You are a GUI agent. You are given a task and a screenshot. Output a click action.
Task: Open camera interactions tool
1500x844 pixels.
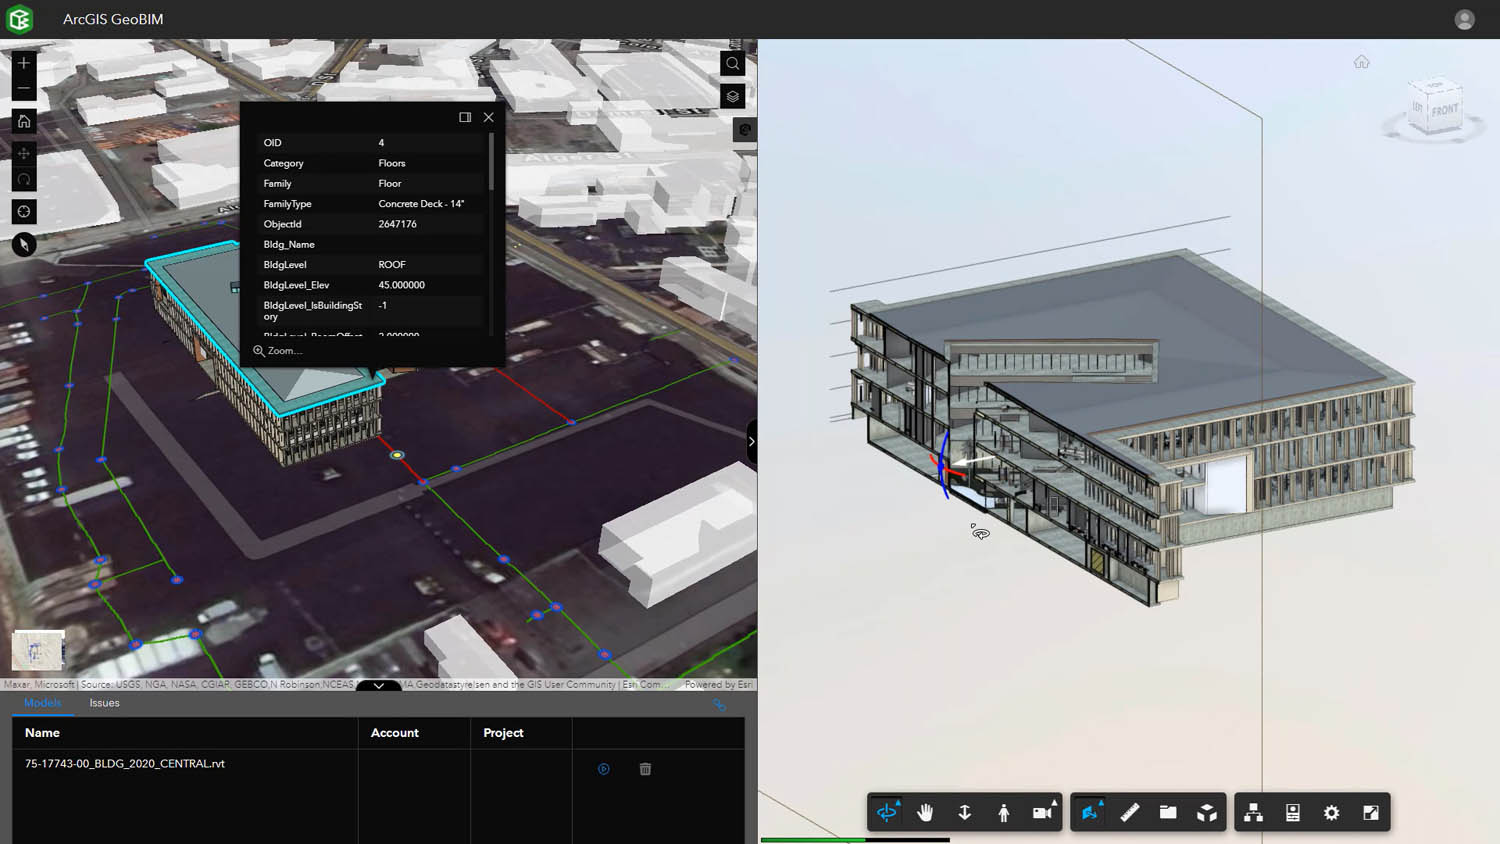[1043, 813]
